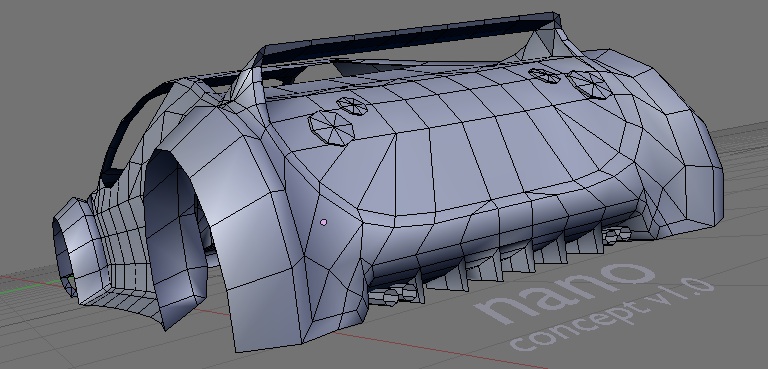The height and width of the screenshot is (369, 768).
Task: Click the green Y axis line
Action: [x=24, y=290]
